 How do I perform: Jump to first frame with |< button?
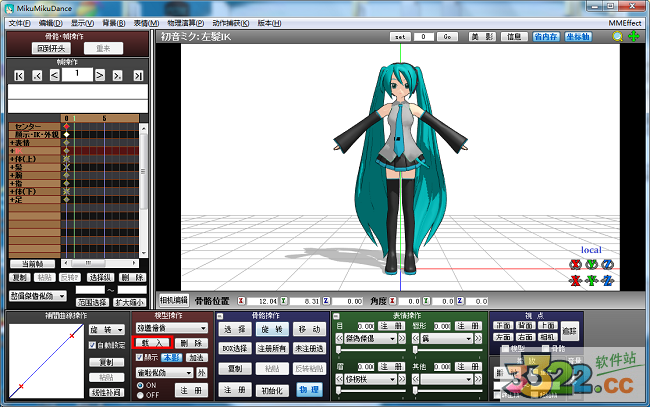coord(19,75)
